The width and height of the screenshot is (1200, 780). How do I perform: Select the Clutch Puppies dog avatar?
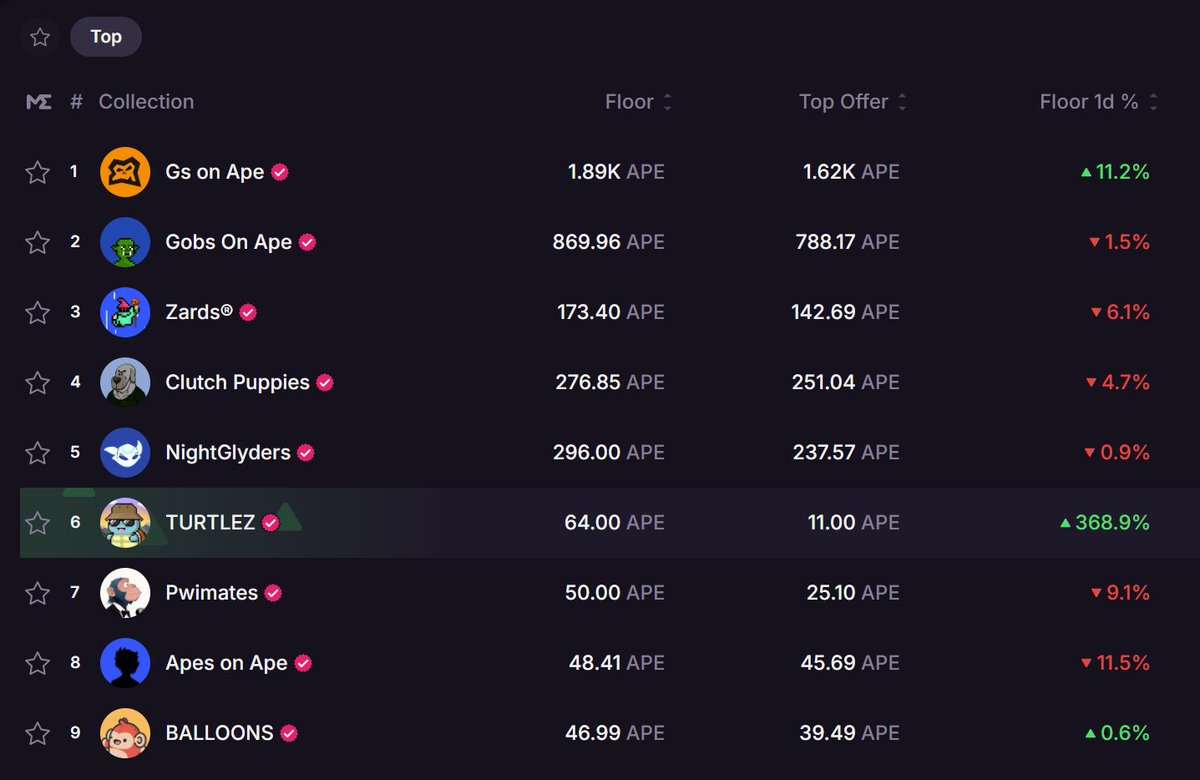[125, 382]
